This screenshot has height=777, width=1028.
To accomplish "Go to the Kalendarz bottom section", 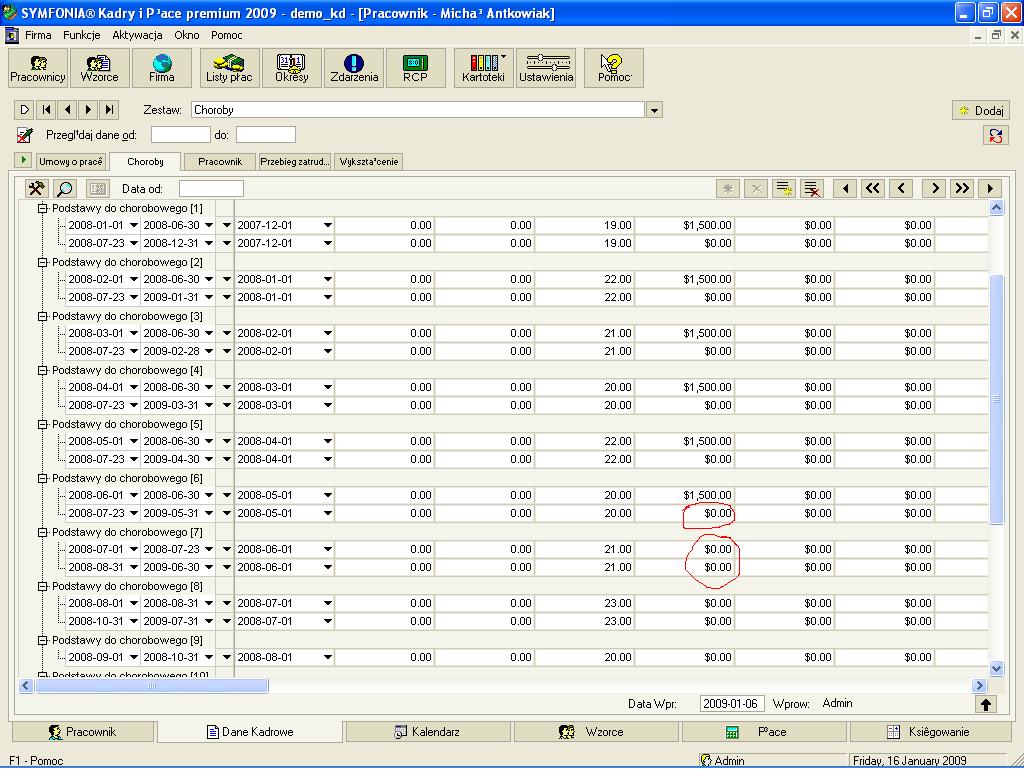I will [428, 732].
